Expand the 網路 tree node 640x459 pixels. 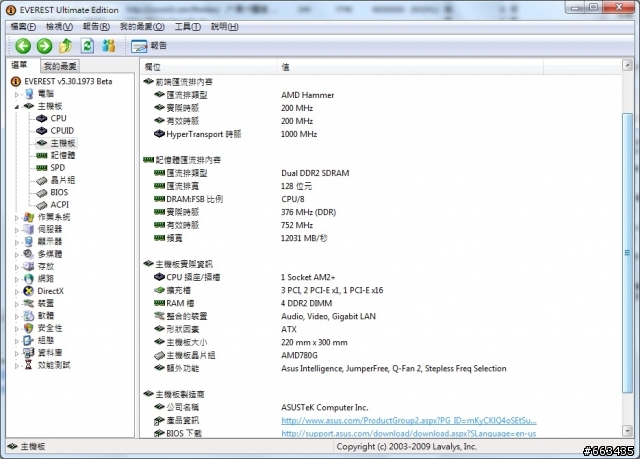tap(17, 279)
